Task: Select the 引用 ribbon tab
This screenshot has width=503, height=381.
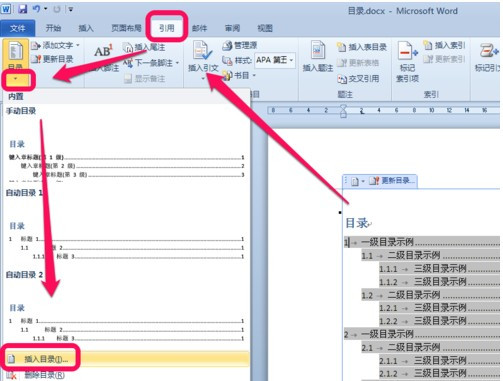Action: tap(166, 28)
